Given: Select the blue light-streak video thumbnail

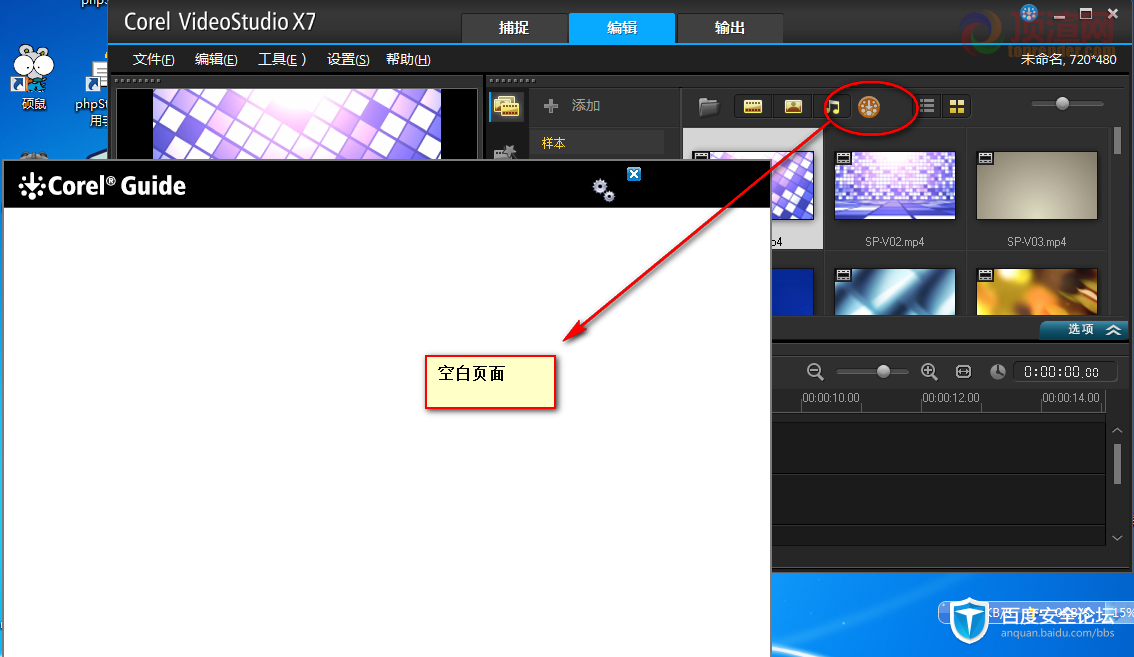Looking at the screenshot, I should (895, 292).
